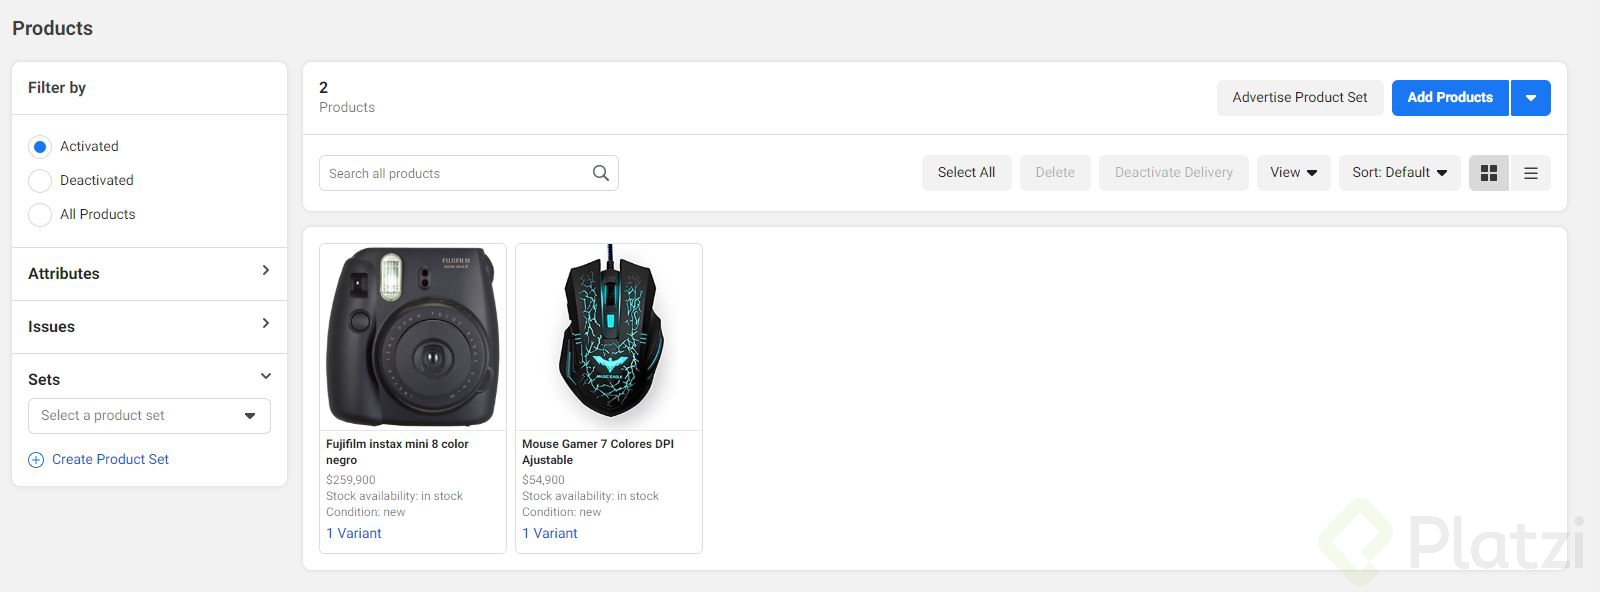
Task: Switch to list view icon
Action: pos(1531,173)
